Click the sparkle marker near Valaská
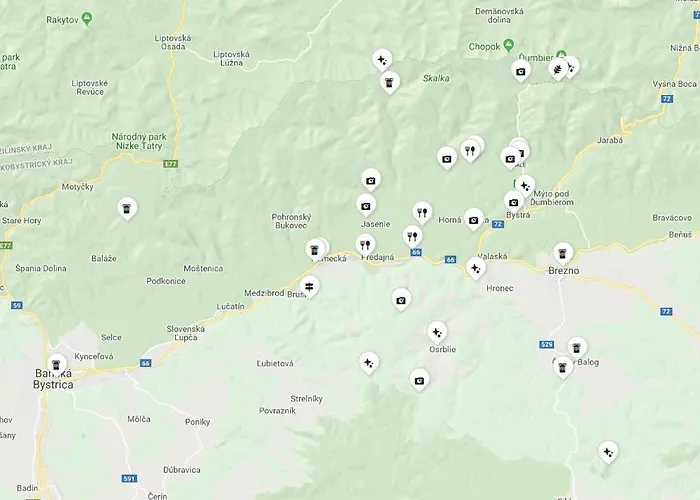 click(x=475, y=268)
